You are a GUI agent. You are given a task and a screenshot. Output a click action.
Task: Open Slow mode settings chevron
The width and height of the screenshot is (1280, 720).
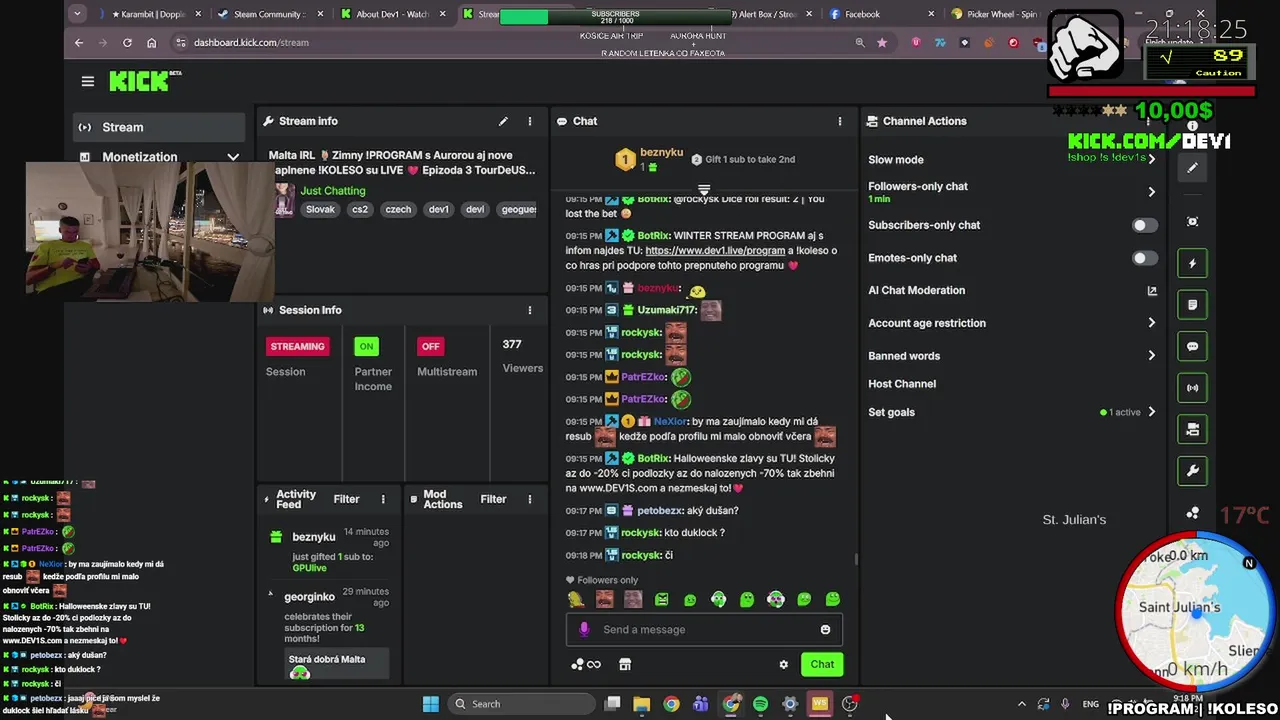point(1152,160)
